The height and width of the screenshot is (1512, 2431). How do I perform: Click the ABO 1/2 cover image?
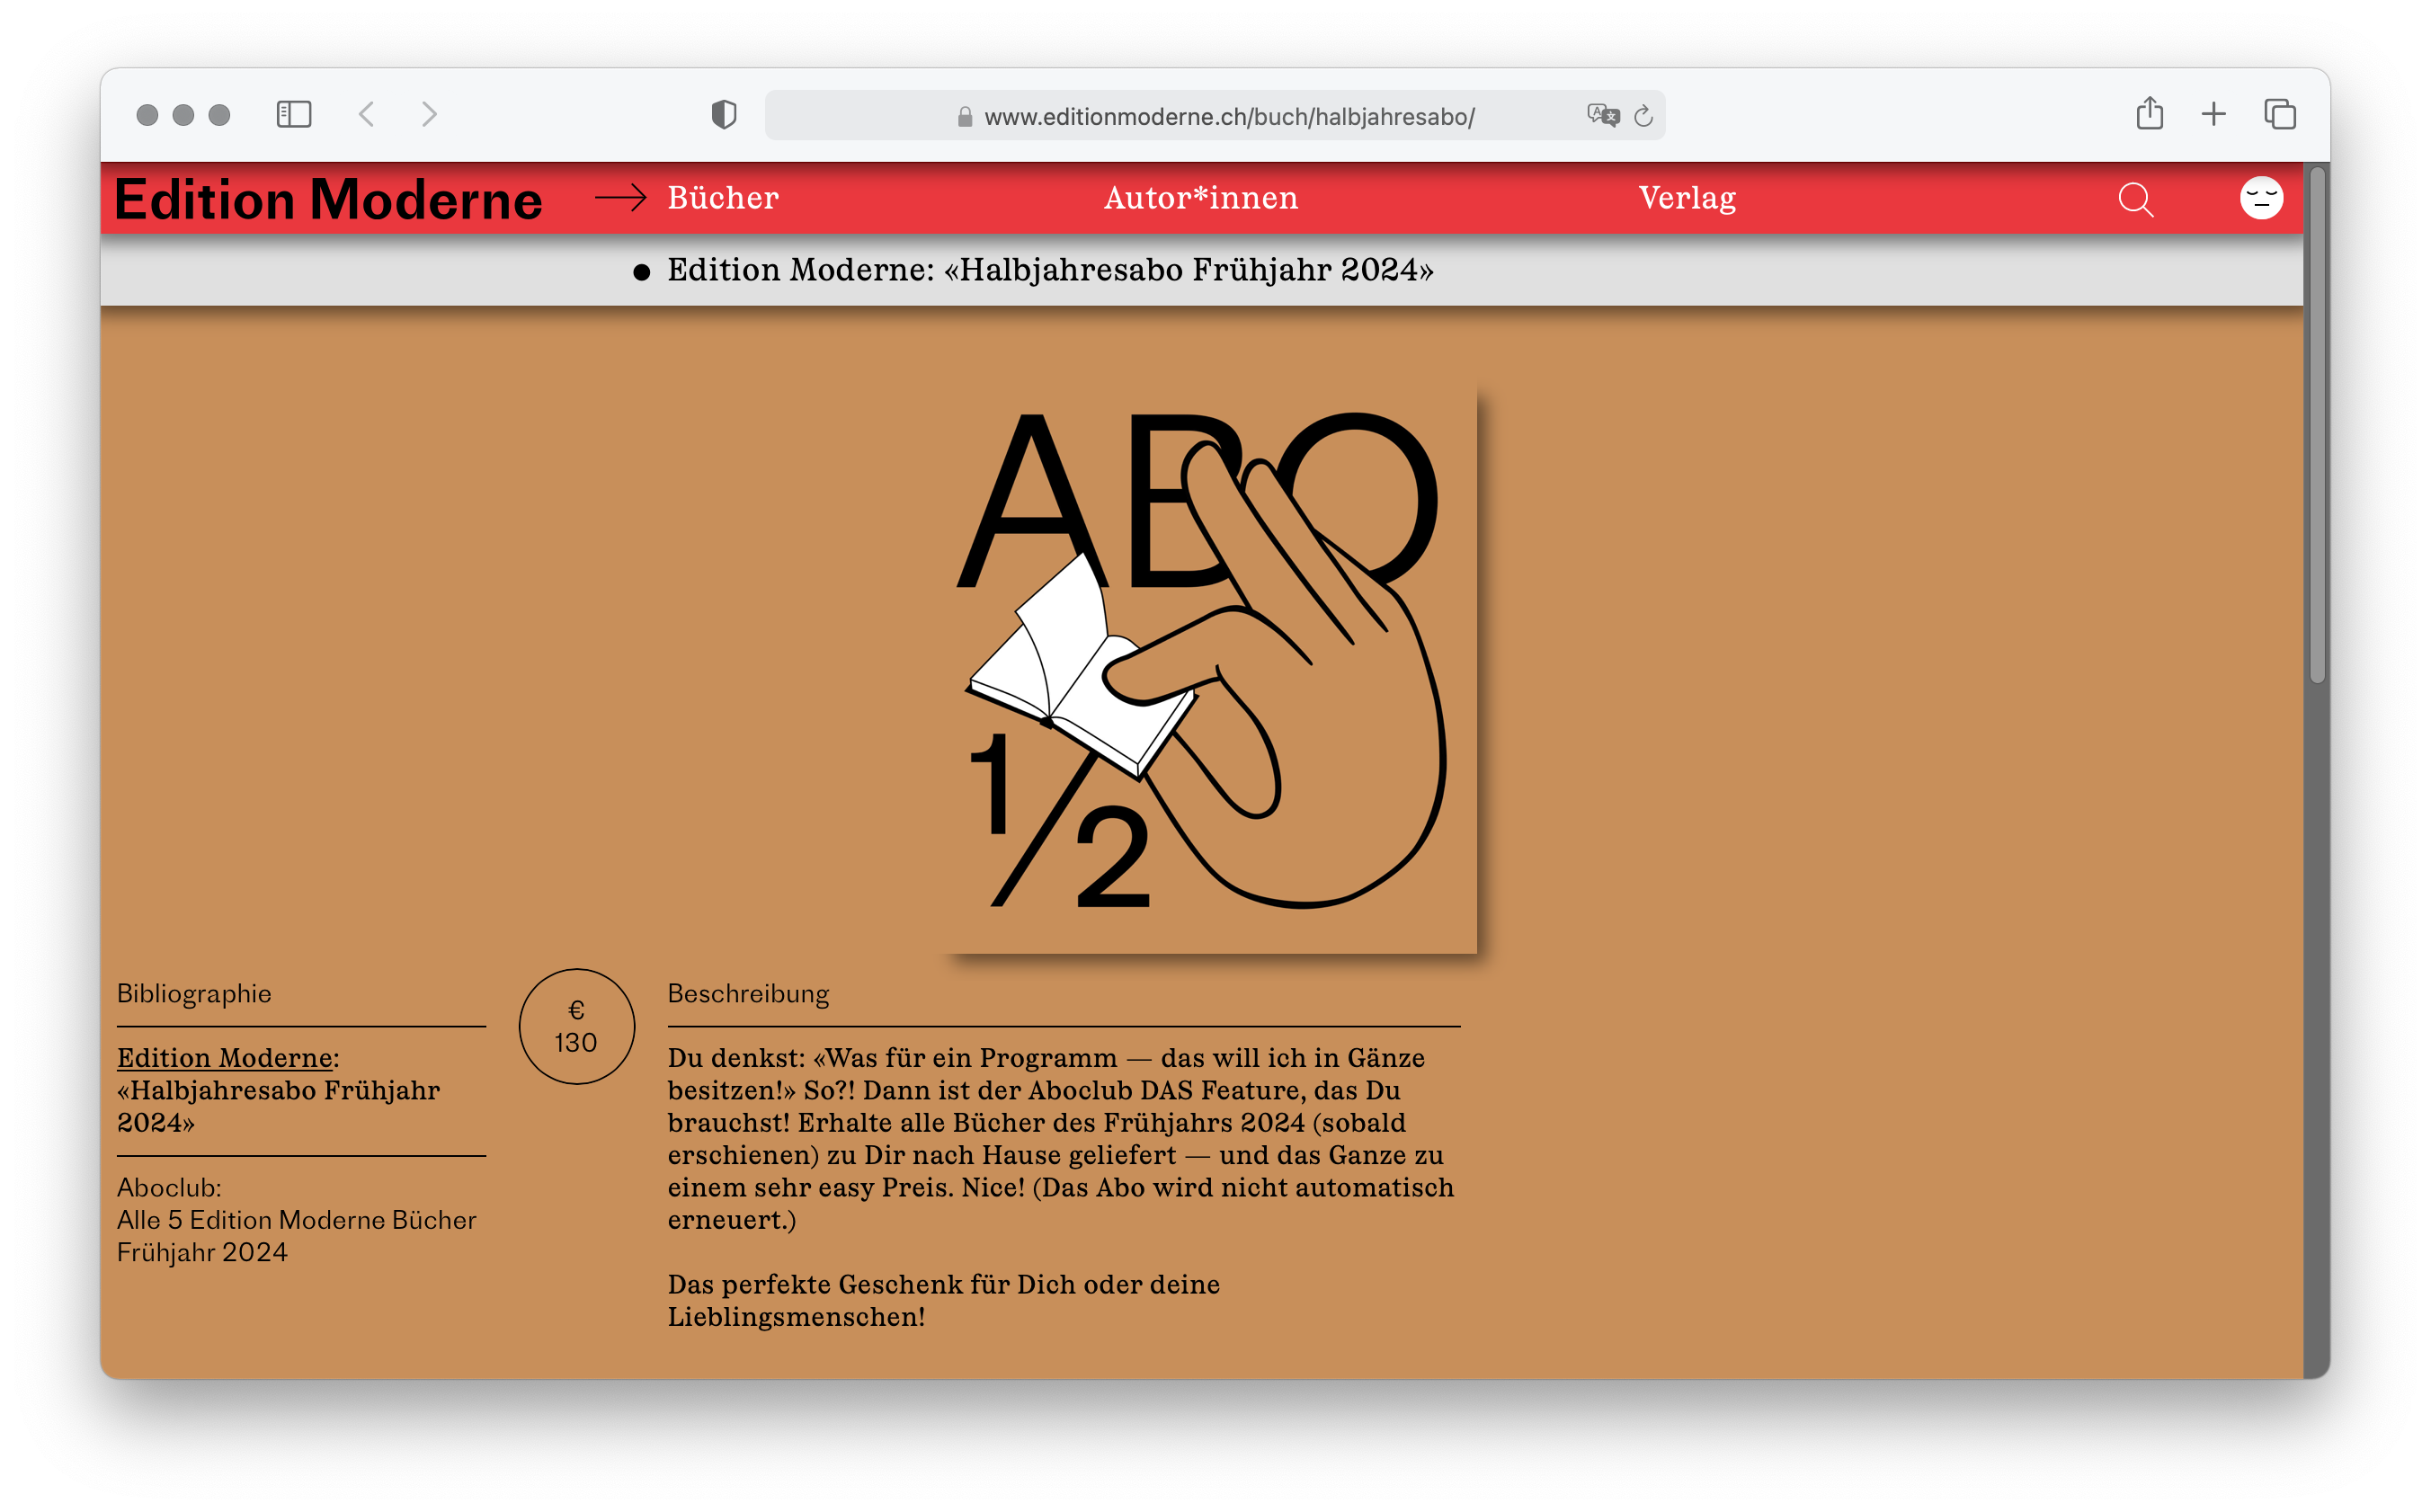(x=1211, y=667)
